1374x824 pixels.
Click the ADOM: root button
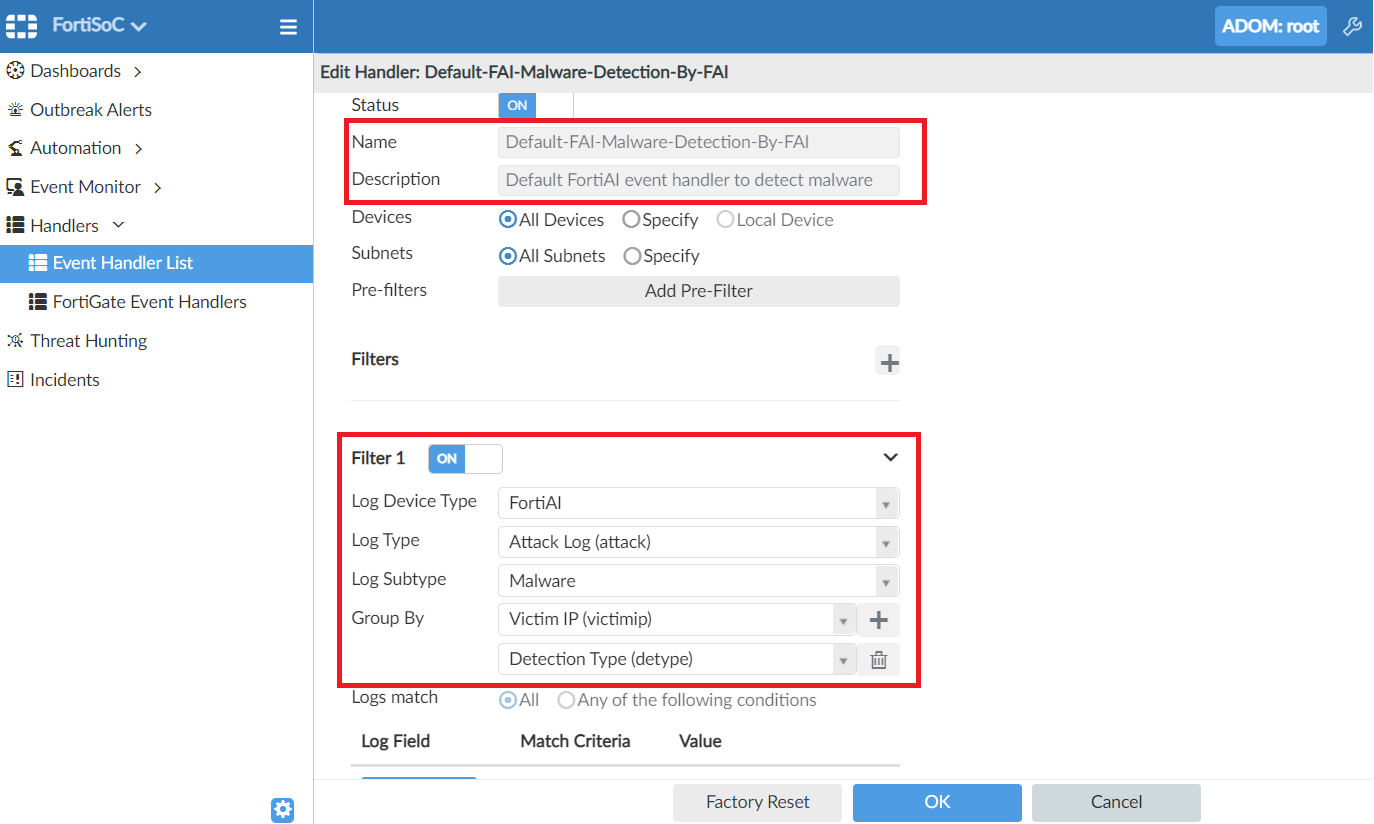[1270, 27]
